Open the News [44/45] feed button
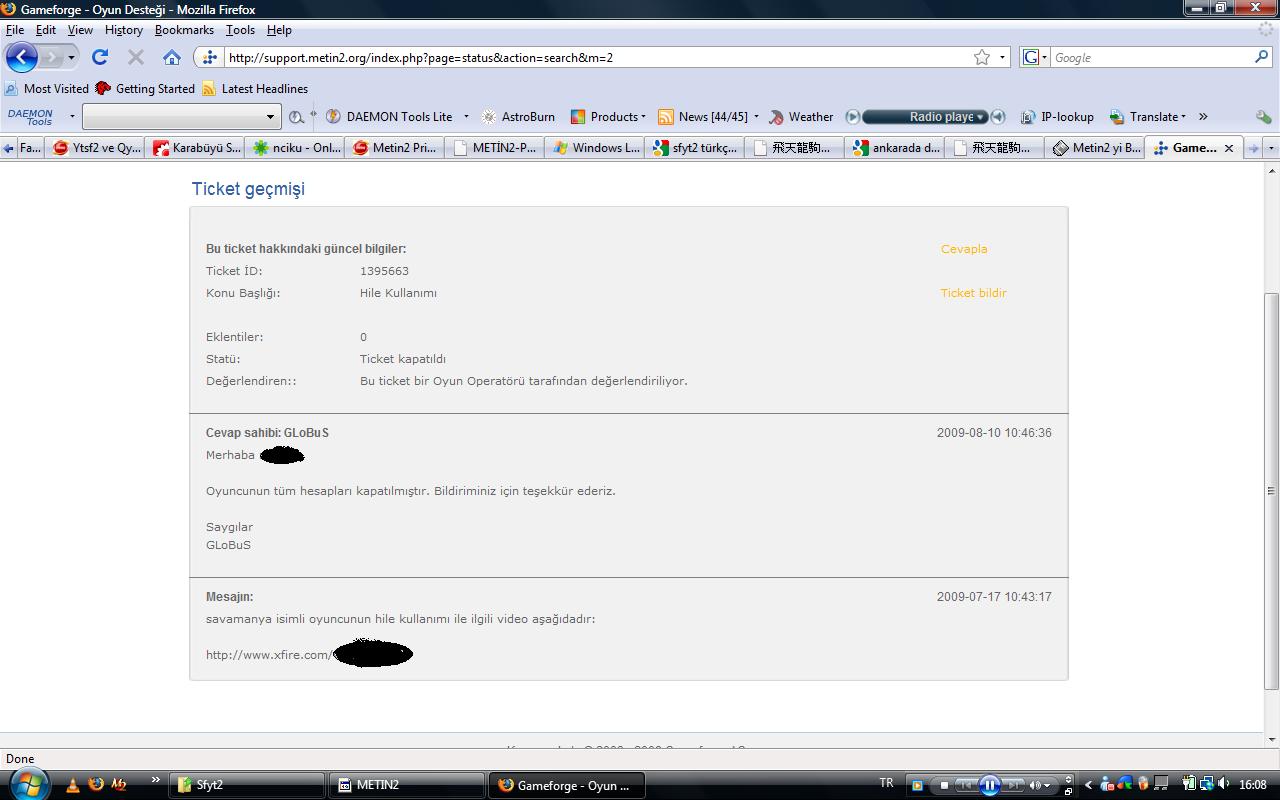This screenshot has width=1280, height=800. 703,117
